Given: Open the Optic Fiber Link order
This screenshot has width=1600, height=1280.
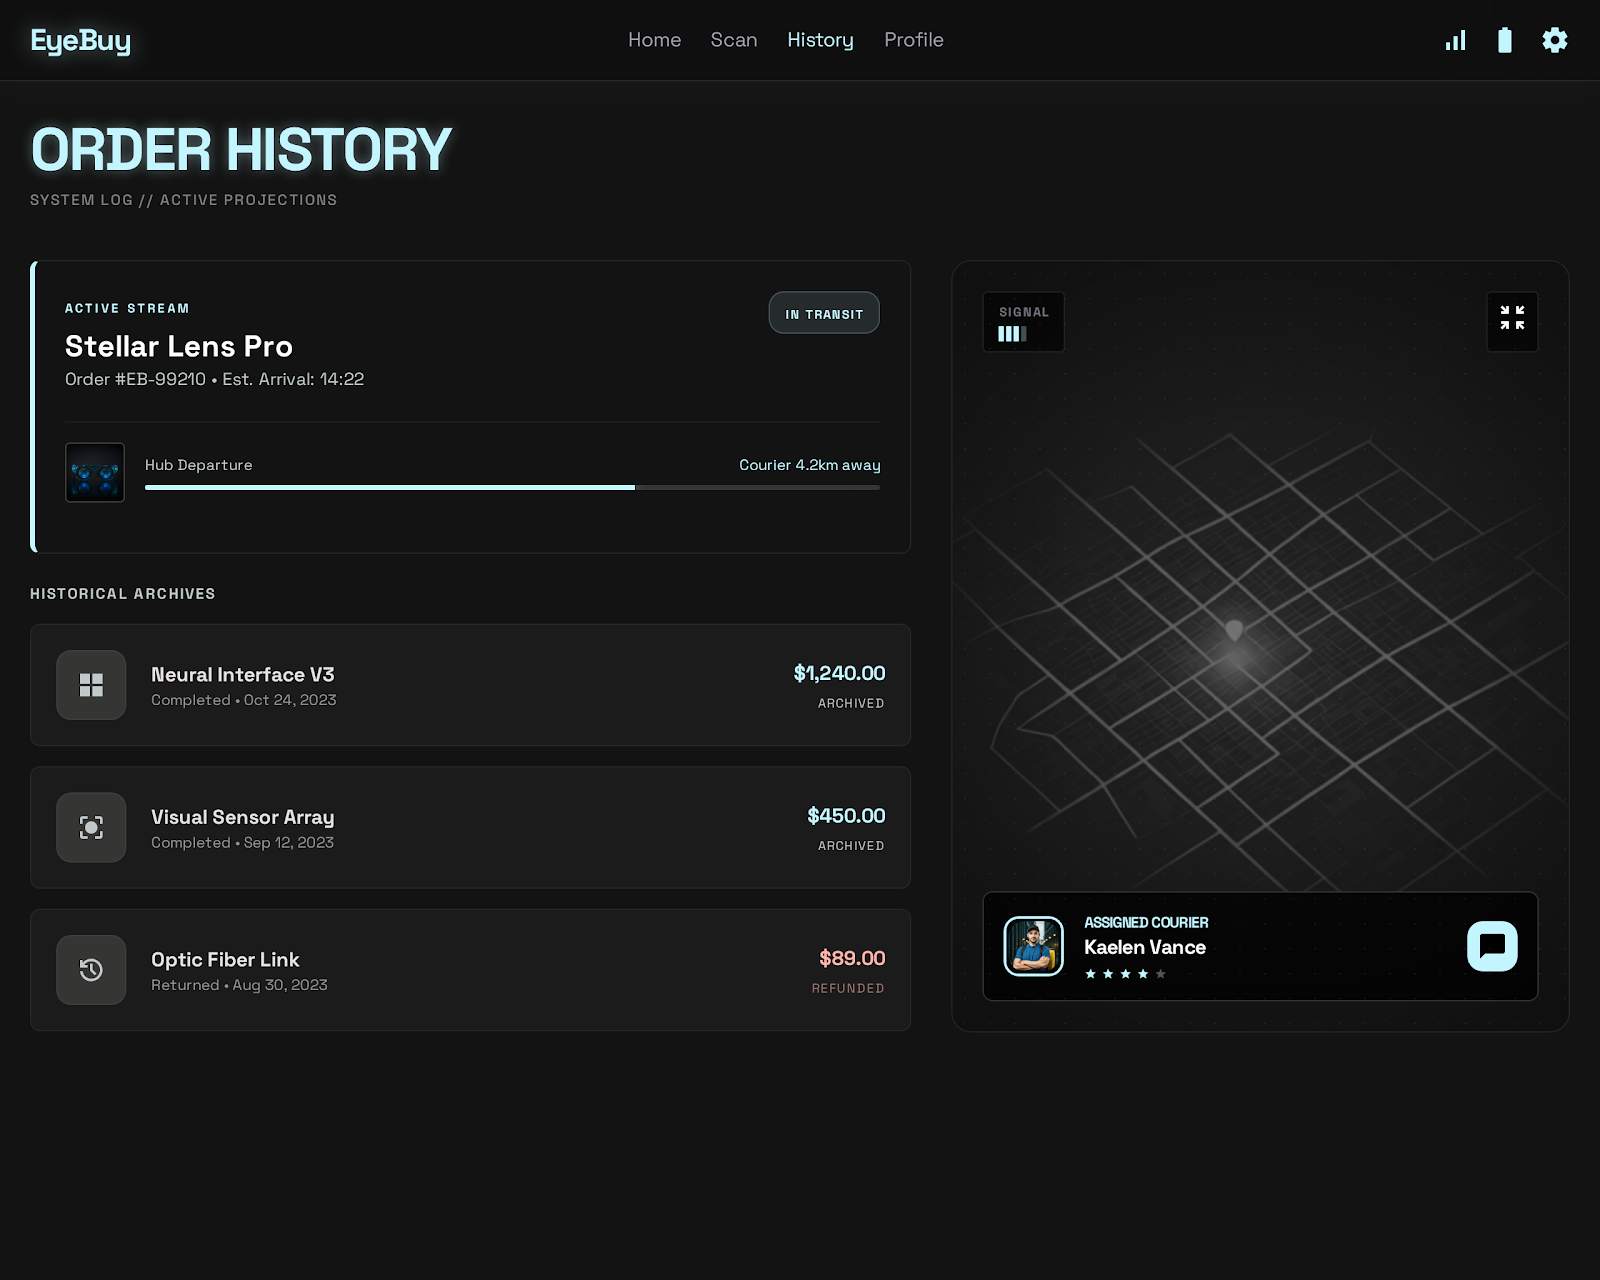Looking at the screenshot, I should pos(470,970).
